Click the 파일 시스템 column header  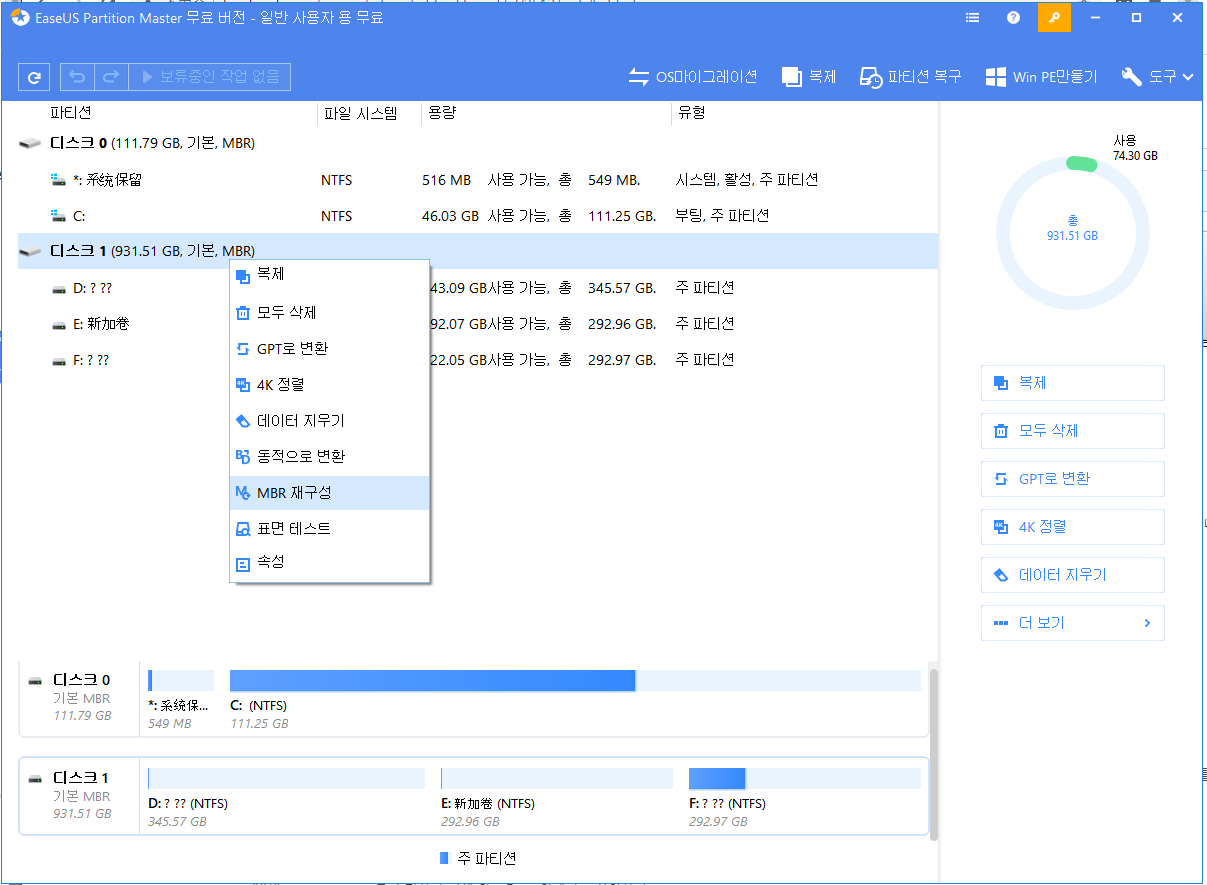(x=361, y=113)
